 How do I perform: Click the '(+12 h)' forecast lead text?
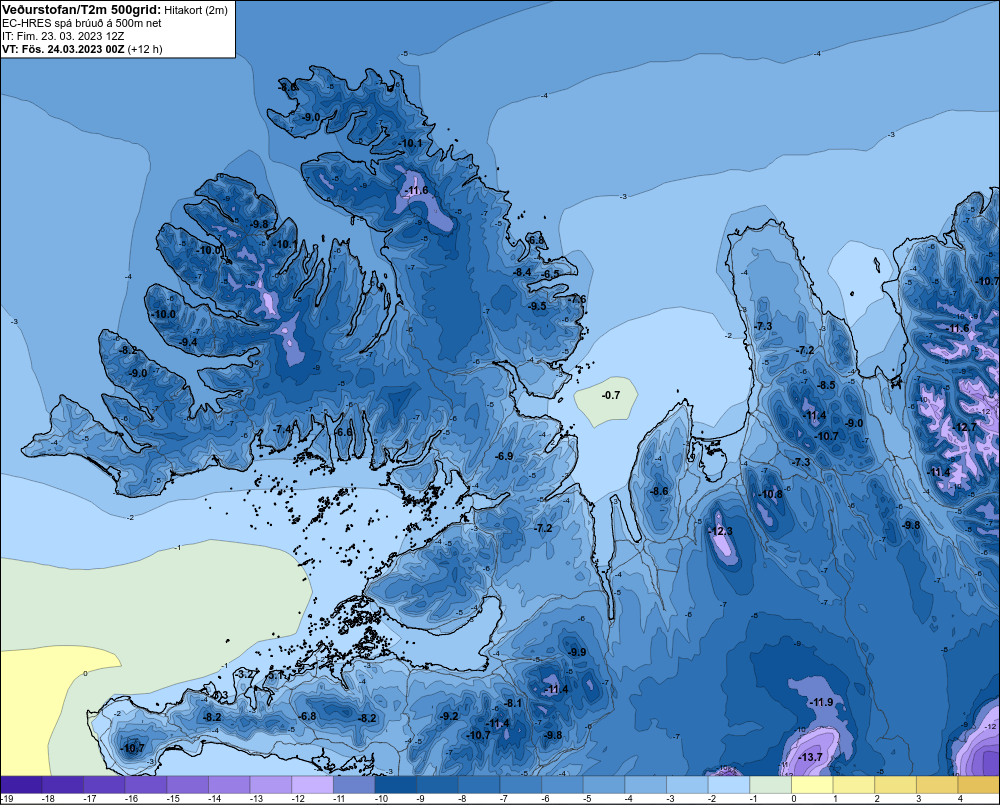point(145,49)
